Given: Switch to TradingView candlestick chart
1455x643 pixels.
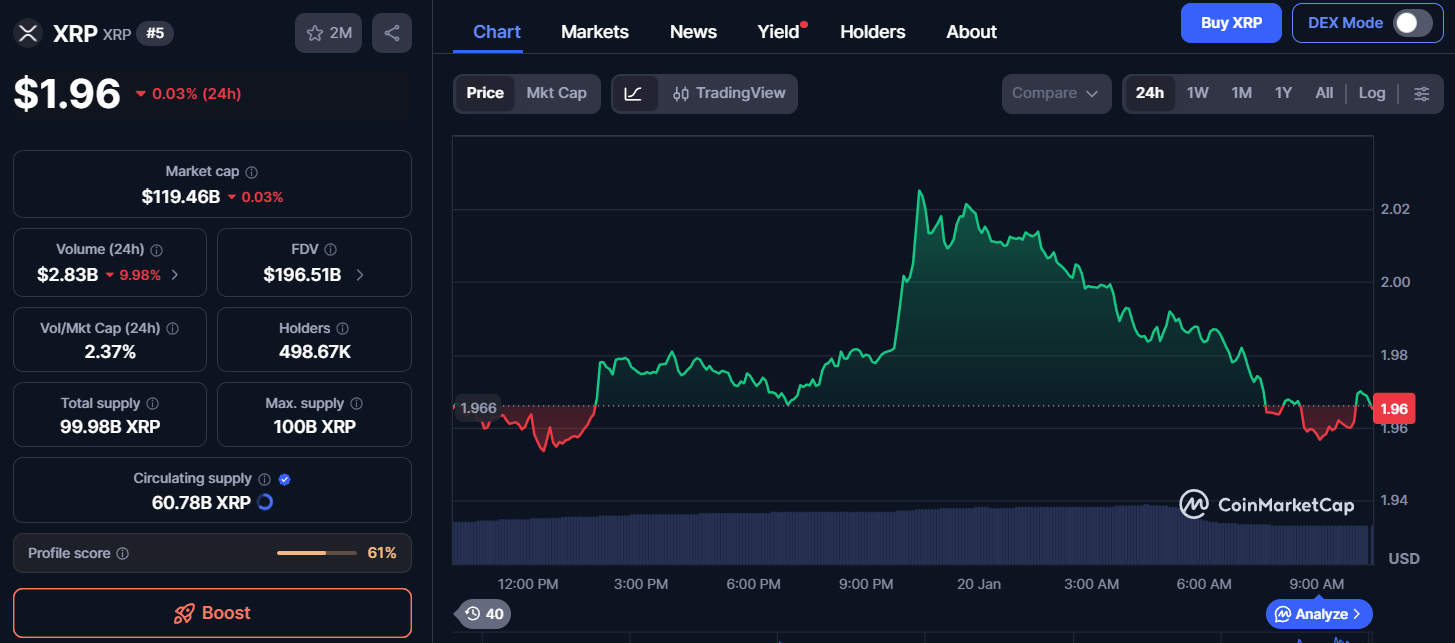Looking at the screenshot, I should [730, 93].
